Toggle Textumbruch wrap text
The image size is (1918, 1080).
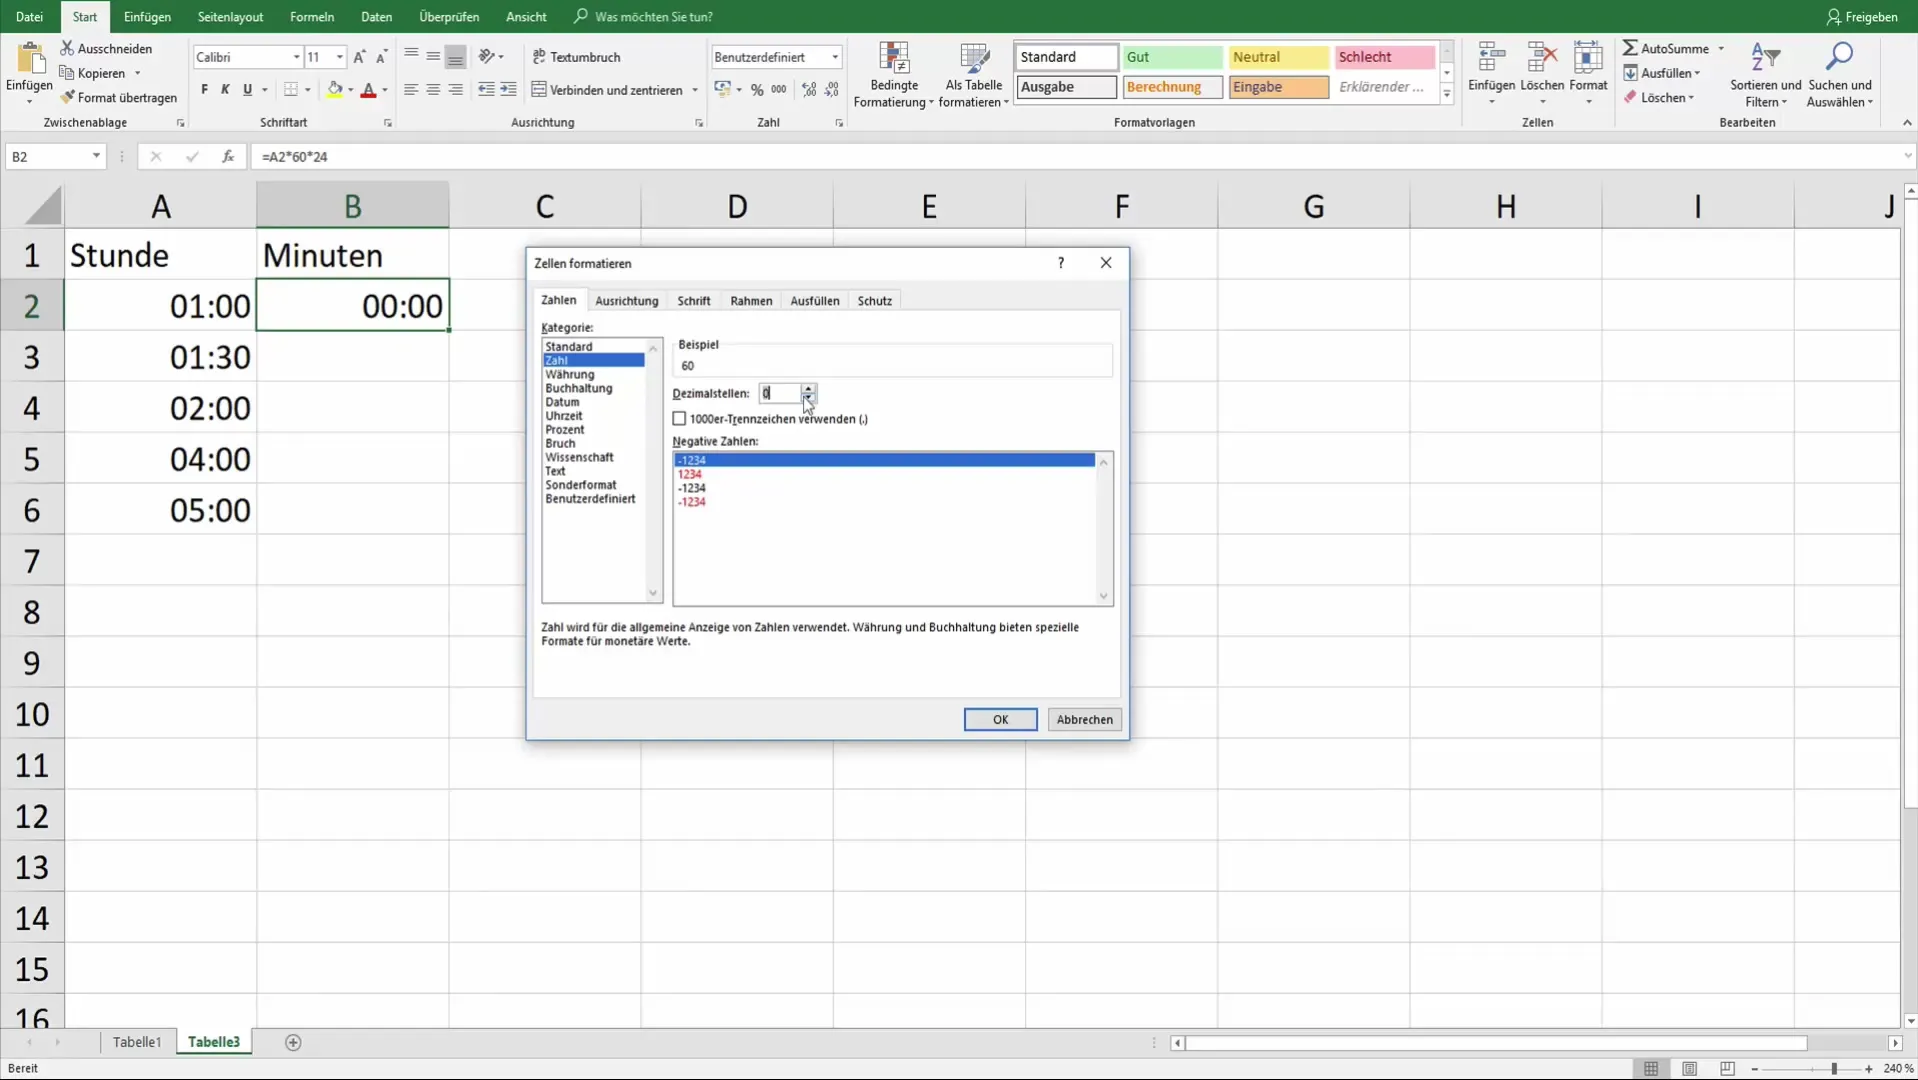(577, 57)
